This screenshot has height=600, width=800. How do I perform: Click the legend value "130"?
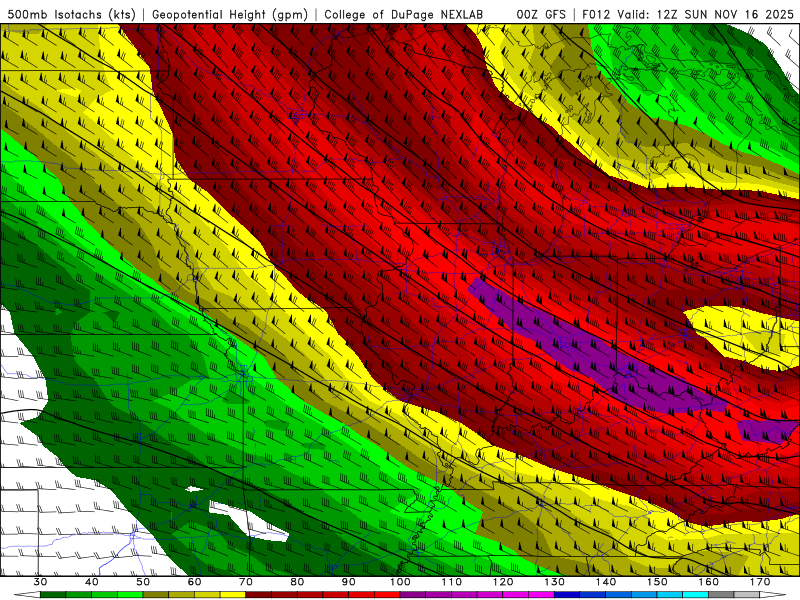tap(555, 582)
